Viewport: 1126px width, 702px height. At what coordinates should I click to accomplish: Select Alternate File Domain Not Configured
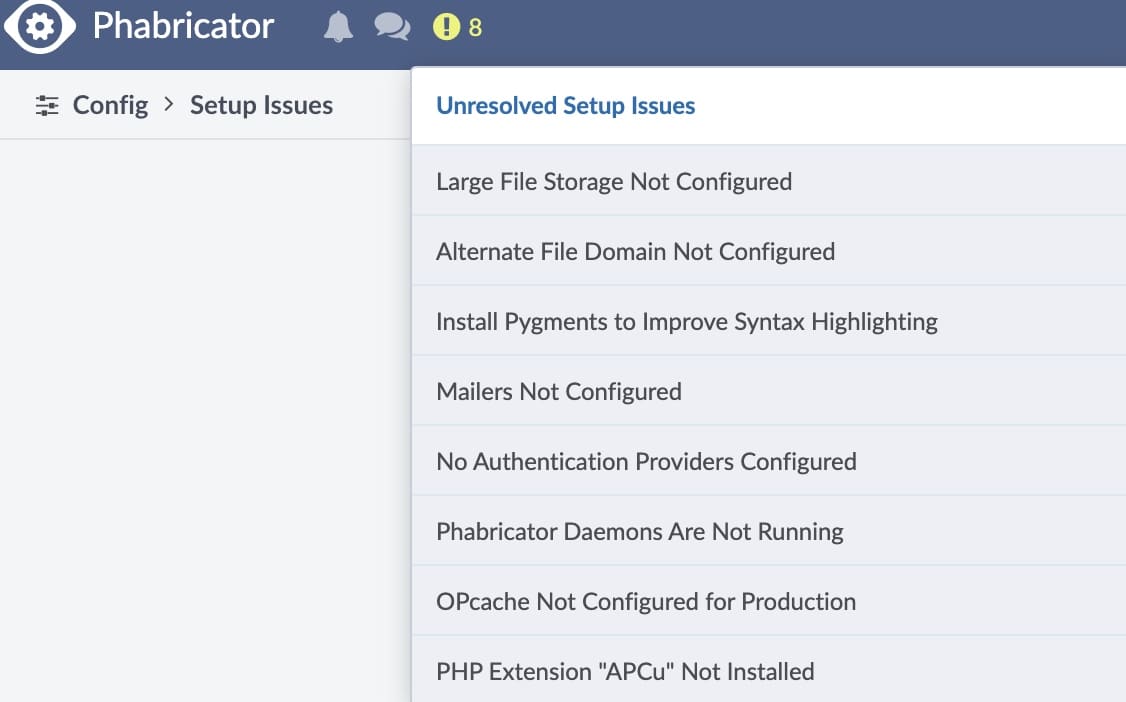click(635, 251)
